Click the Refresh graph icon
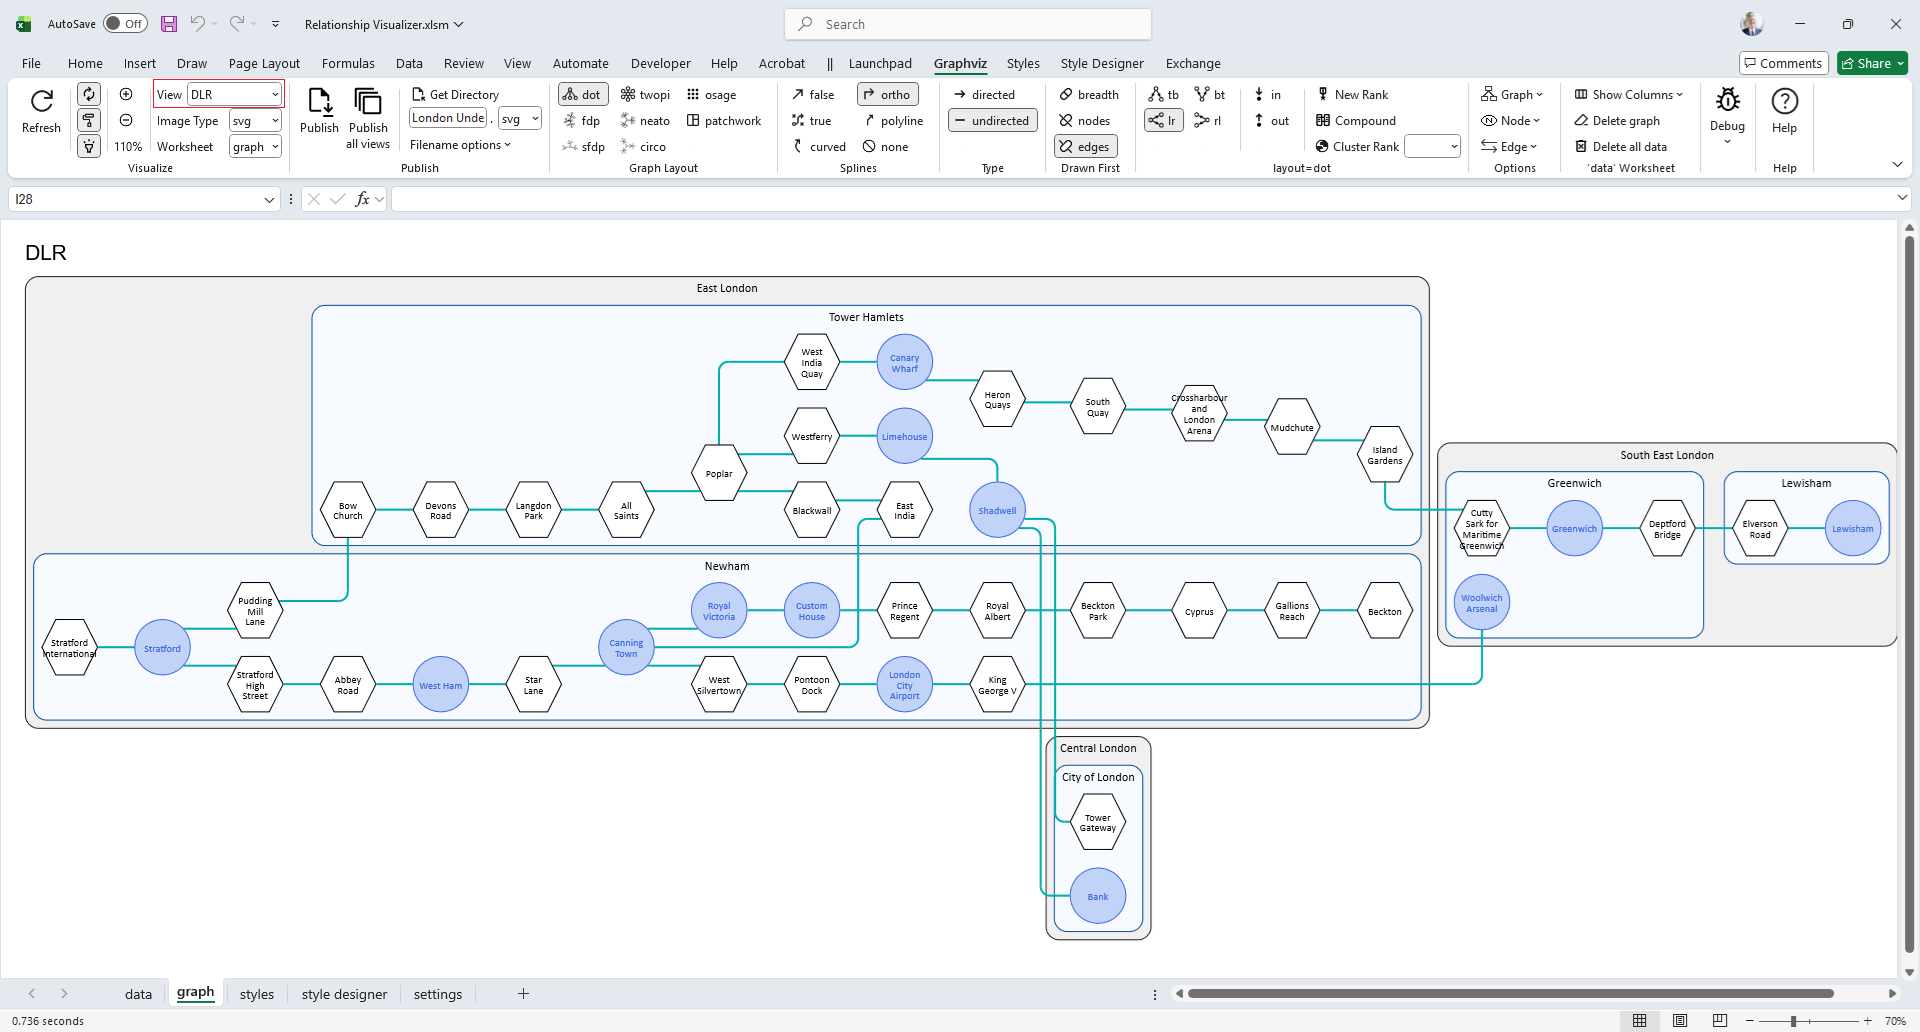Image resolution: width=1920 pixels, height=1032 pixels. 41,102
